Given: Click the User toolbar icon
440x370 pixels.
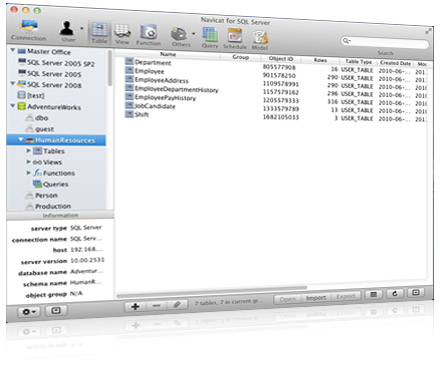Looking at the screenshot, I should (67, 32).
